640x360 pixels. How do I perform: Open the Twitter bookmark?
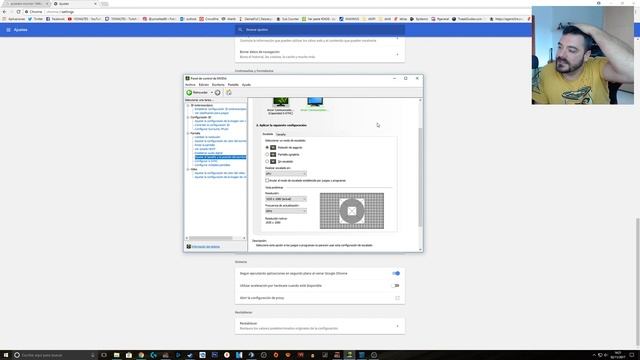[x=36, y=19]
